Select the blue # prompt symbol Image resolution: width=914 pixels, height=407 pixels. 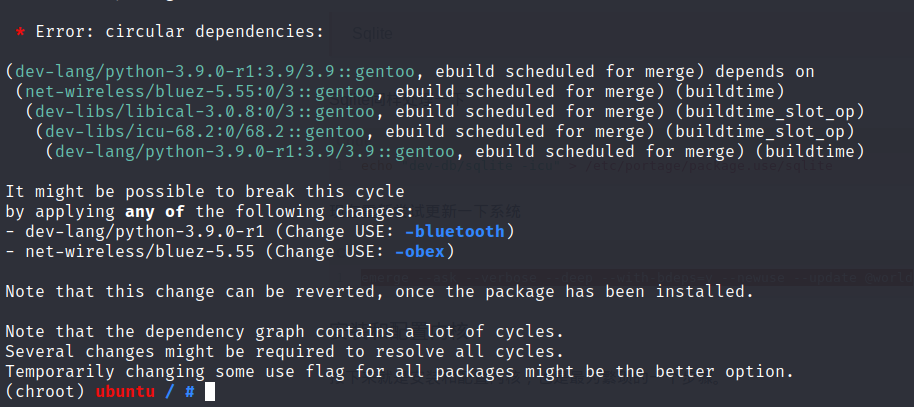(189, 391)
